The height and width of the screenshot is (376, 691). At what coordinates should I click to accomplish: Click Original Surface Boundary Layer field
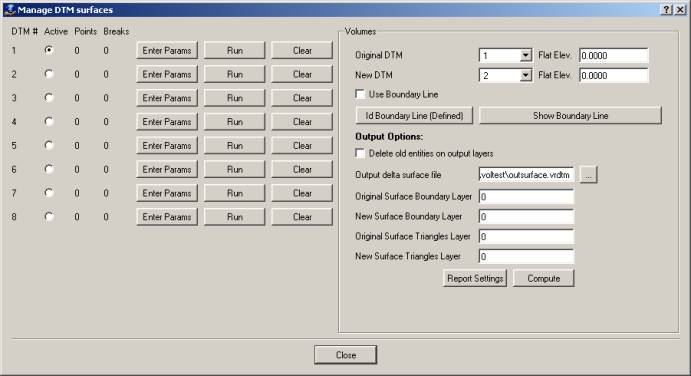(x=526, y=196)
